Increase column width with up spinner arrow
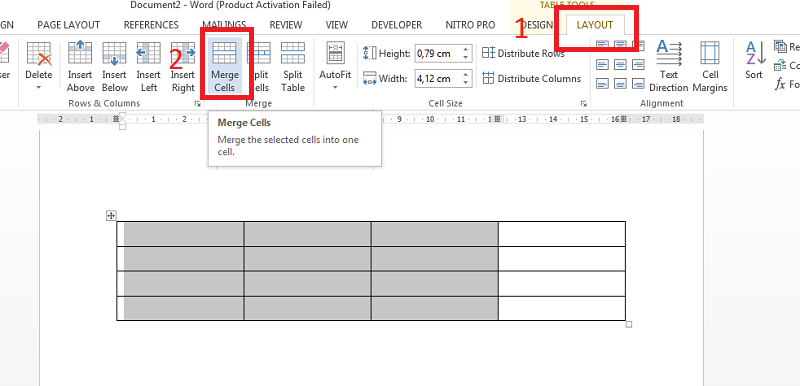 pyautogui.click(x=466, y=75)
